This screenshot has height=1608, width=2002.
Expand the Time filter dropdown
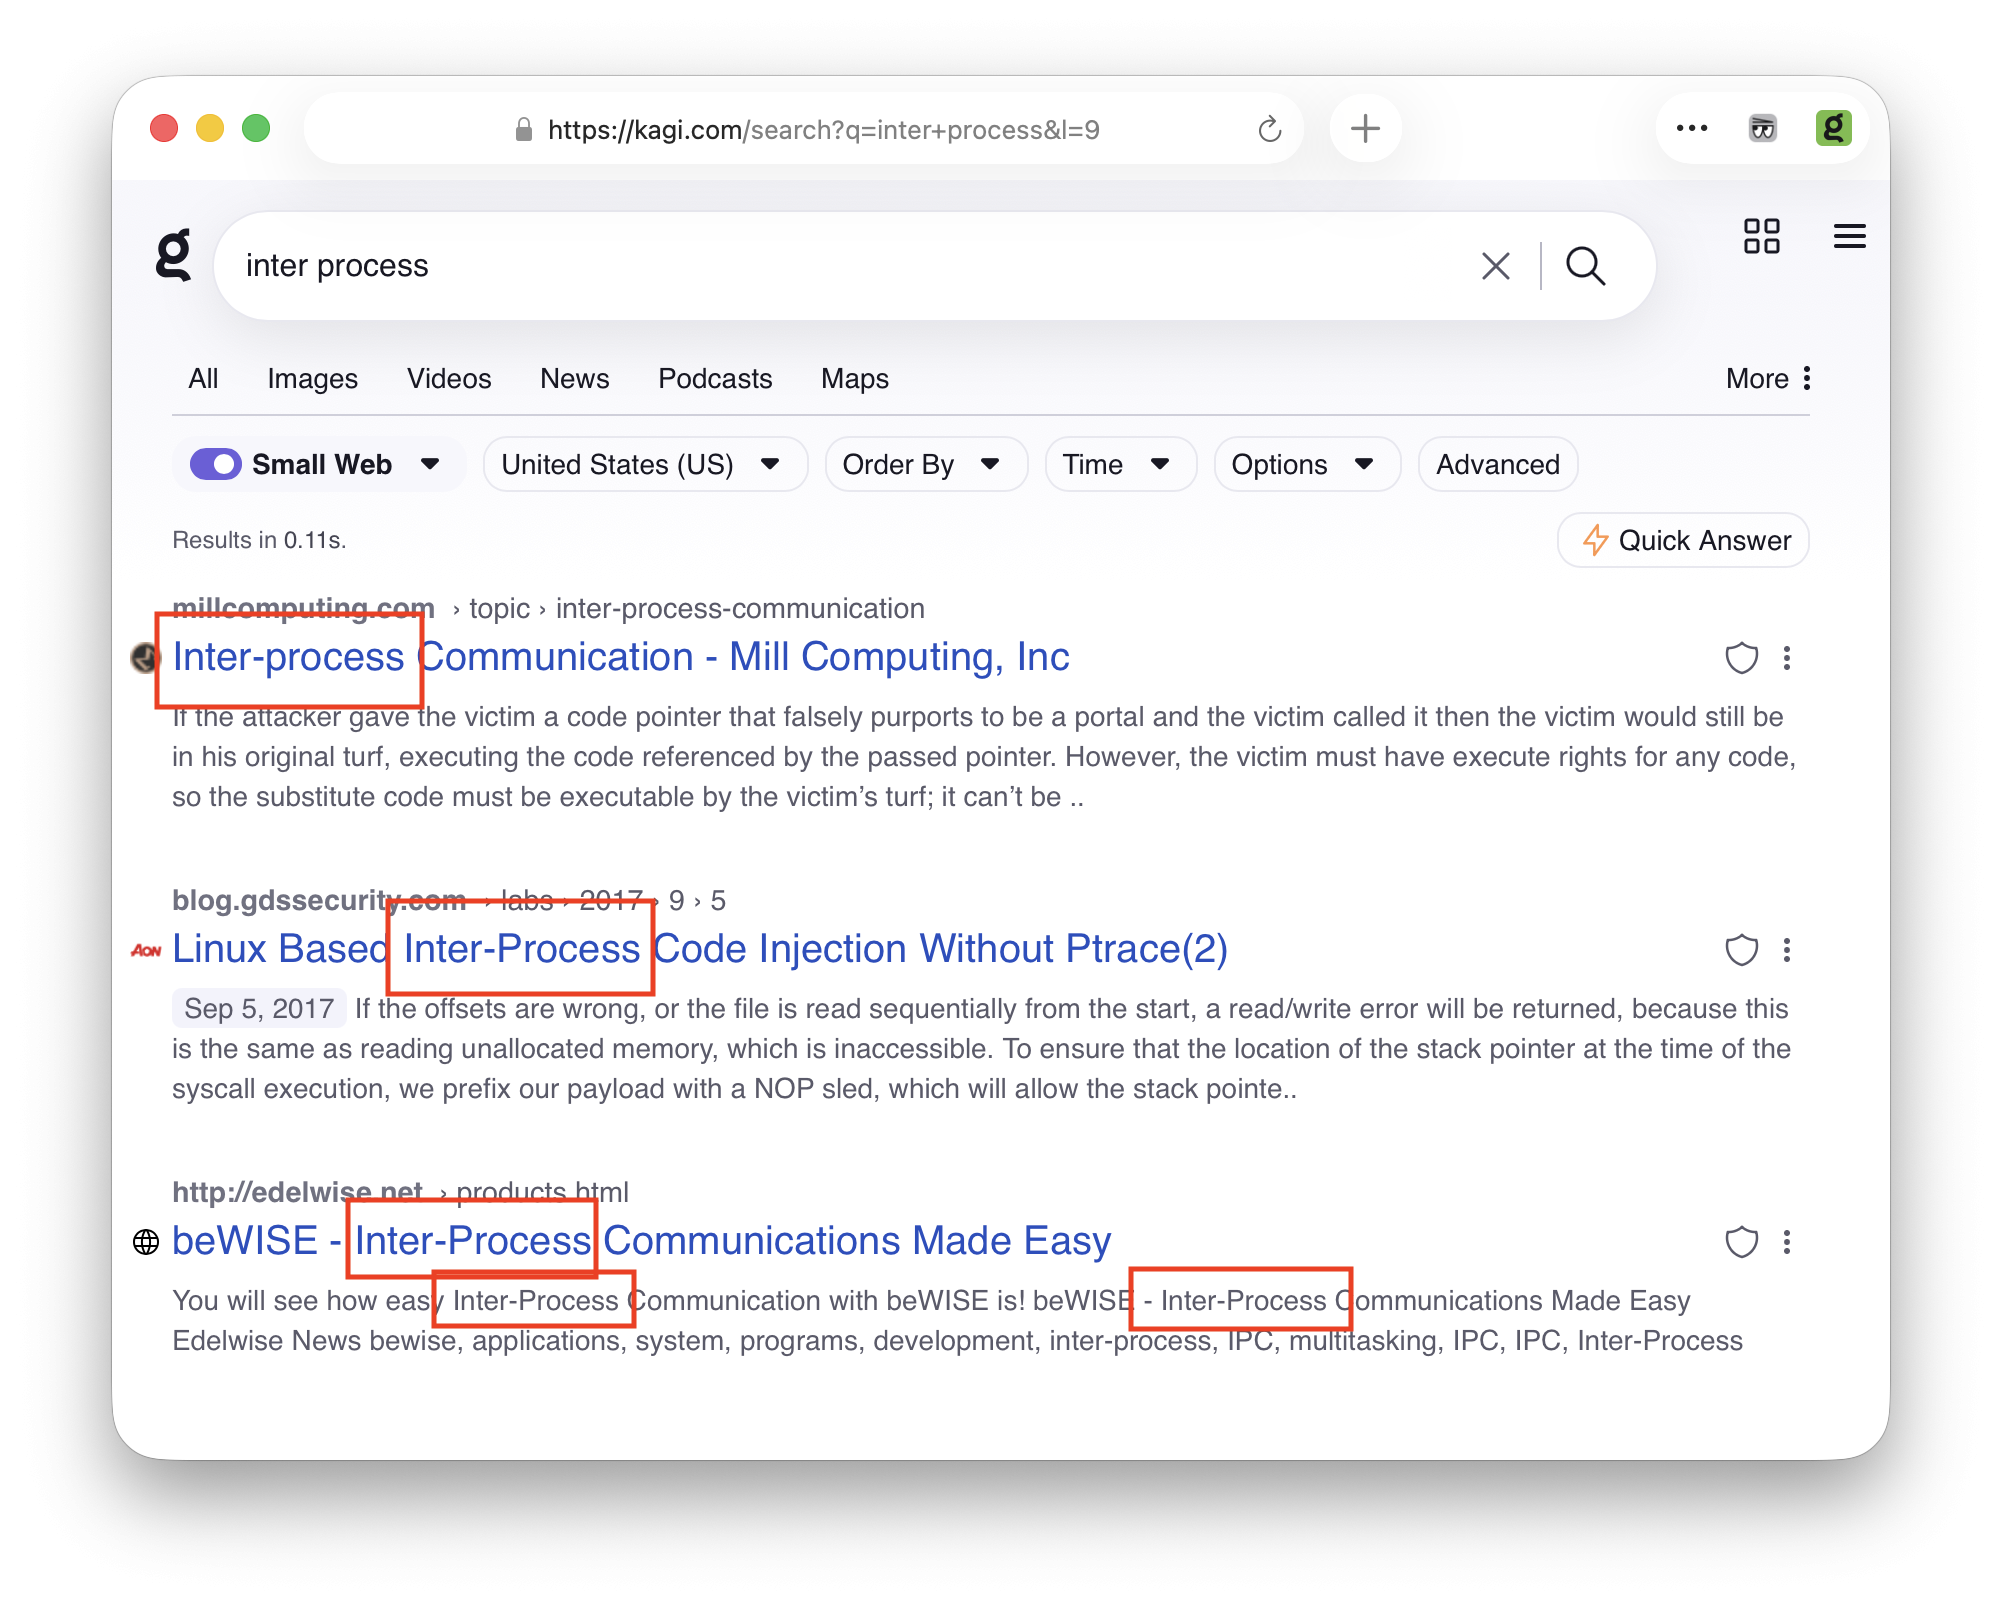(x=1119, y=465)
